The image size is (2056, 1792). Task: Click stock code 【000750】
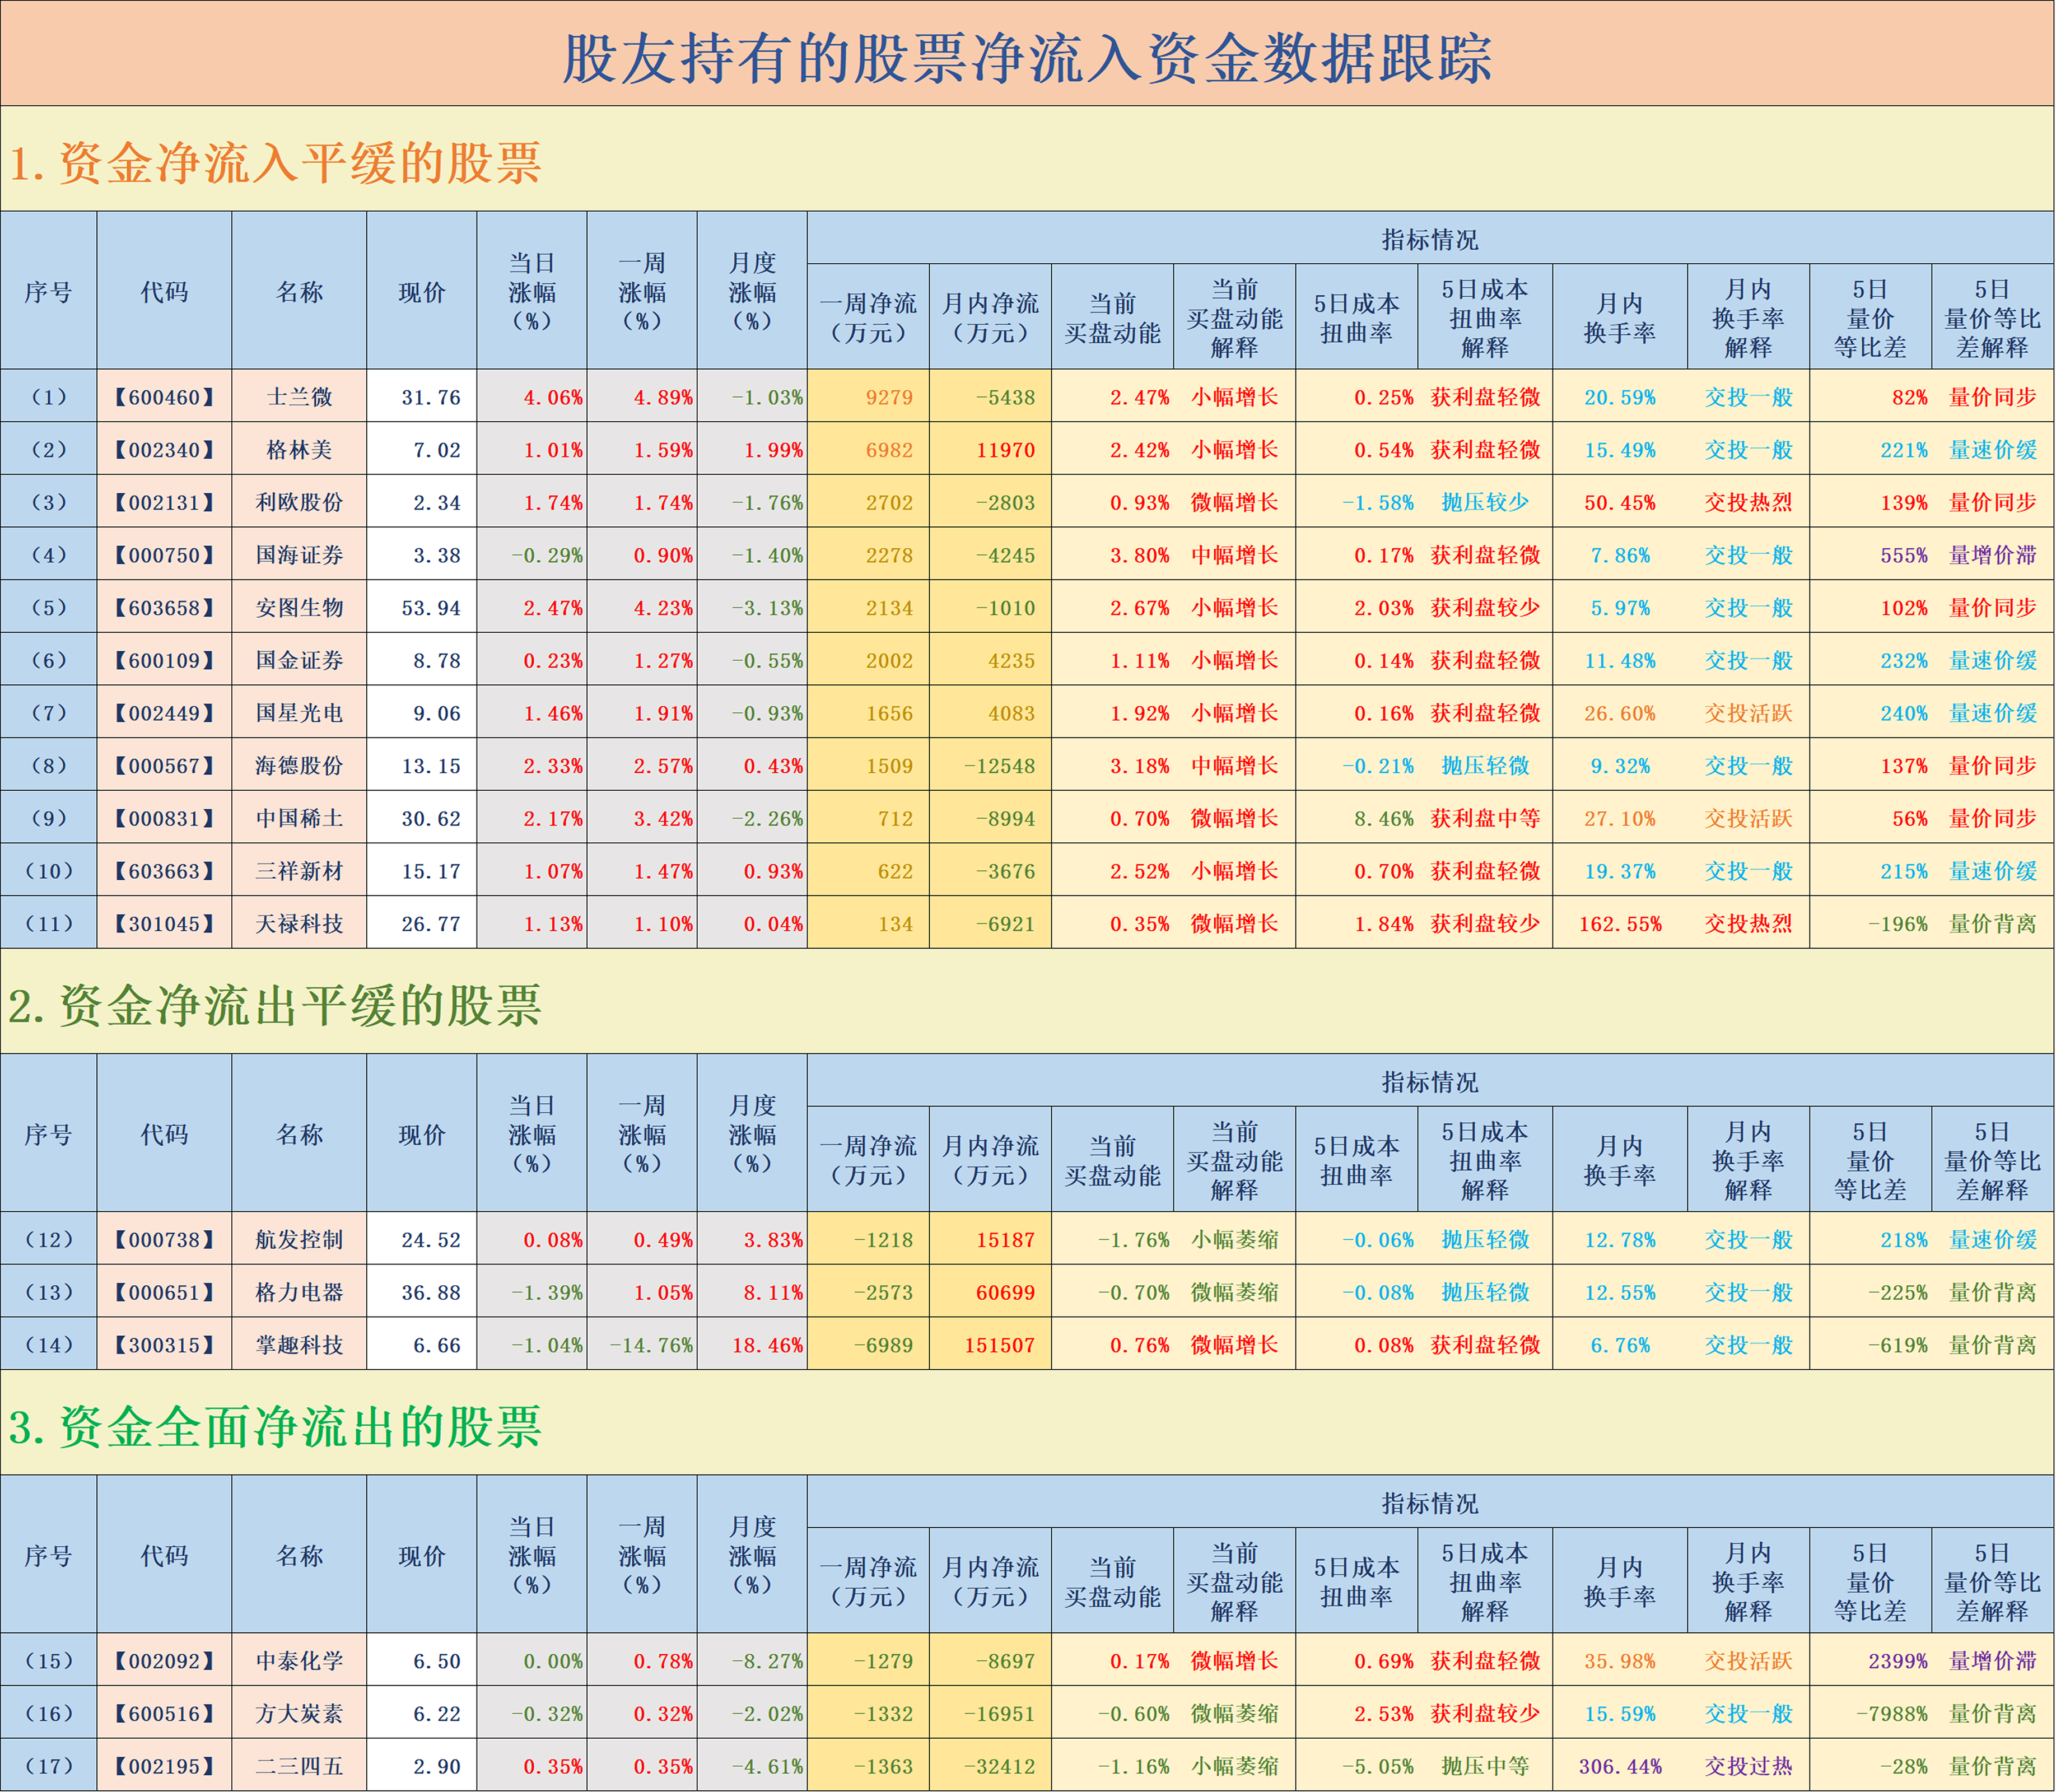pyautogui.click(x=164, y=555)
